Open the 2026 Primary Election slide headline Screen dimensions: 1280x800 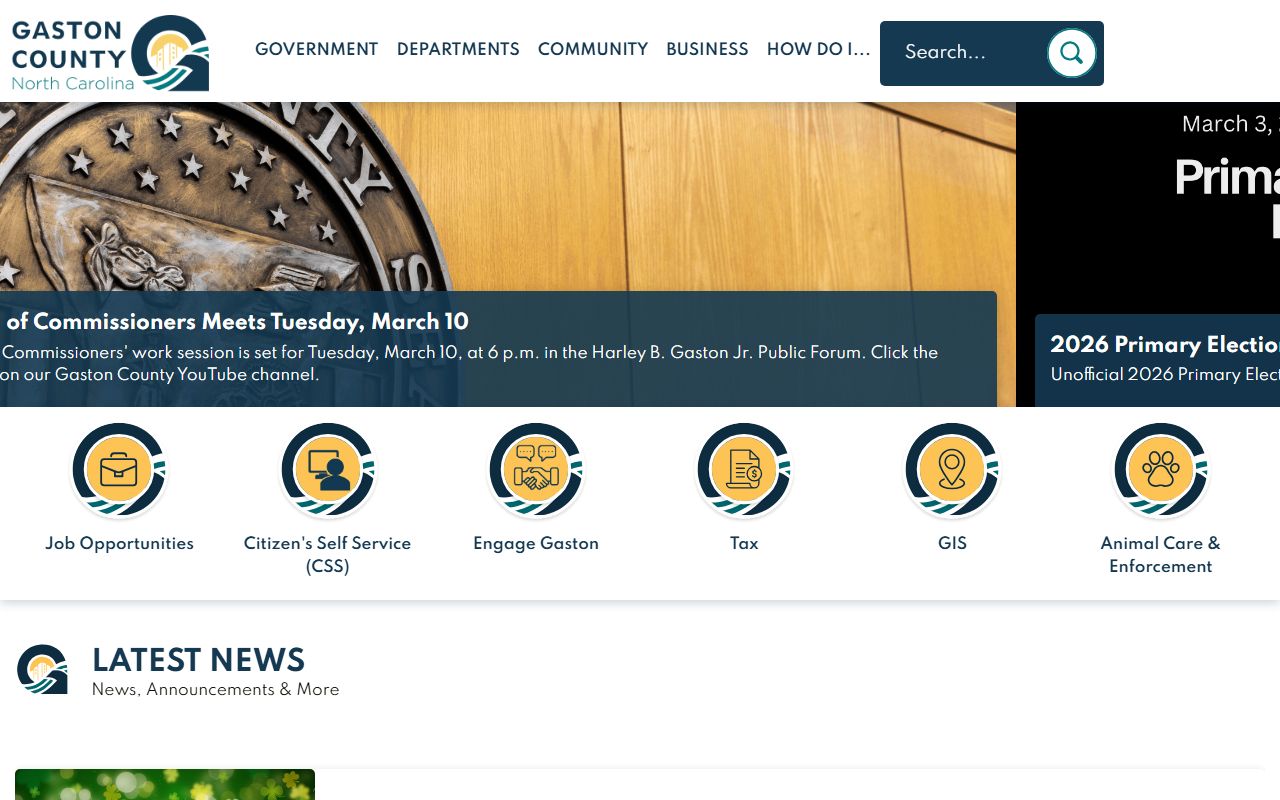click(1165, 344)
